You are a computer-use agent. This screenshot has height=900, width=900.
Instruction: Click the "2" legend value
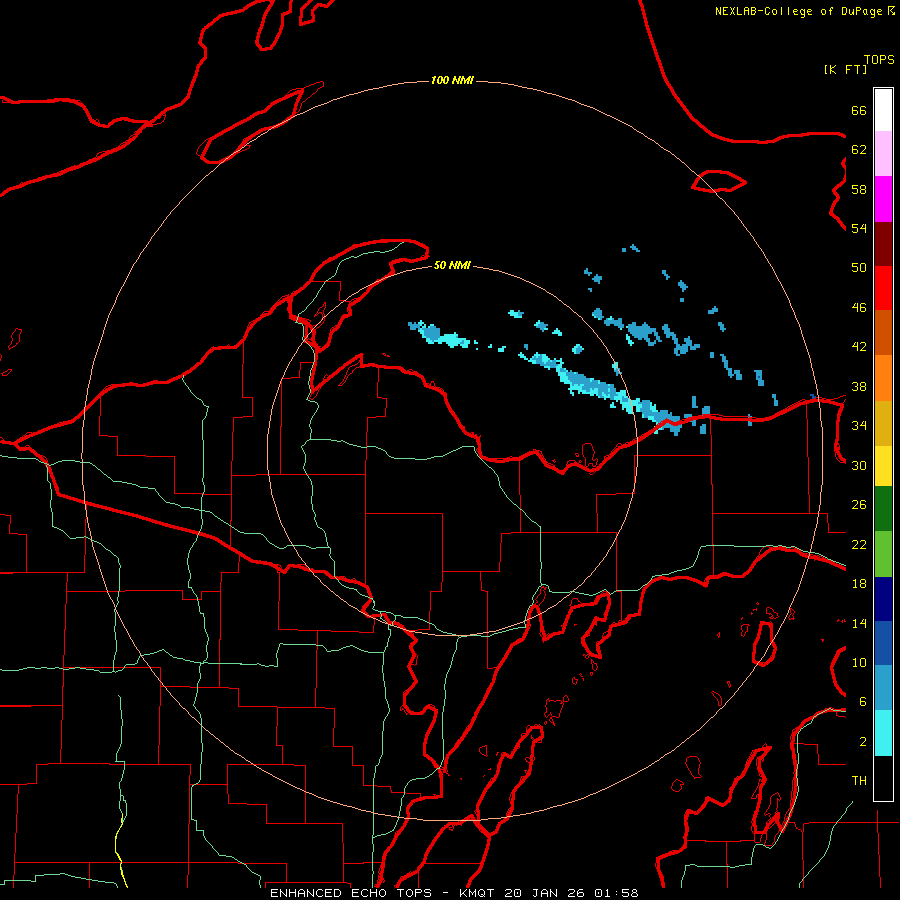pos(863,742)
